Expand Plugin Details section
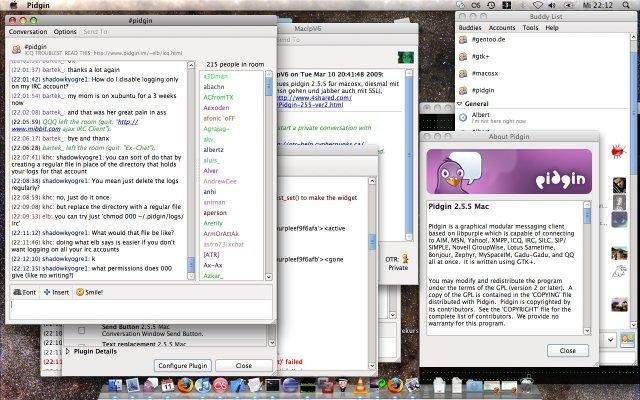The height and width of the screenshot is (400, 640). (68, 351)
